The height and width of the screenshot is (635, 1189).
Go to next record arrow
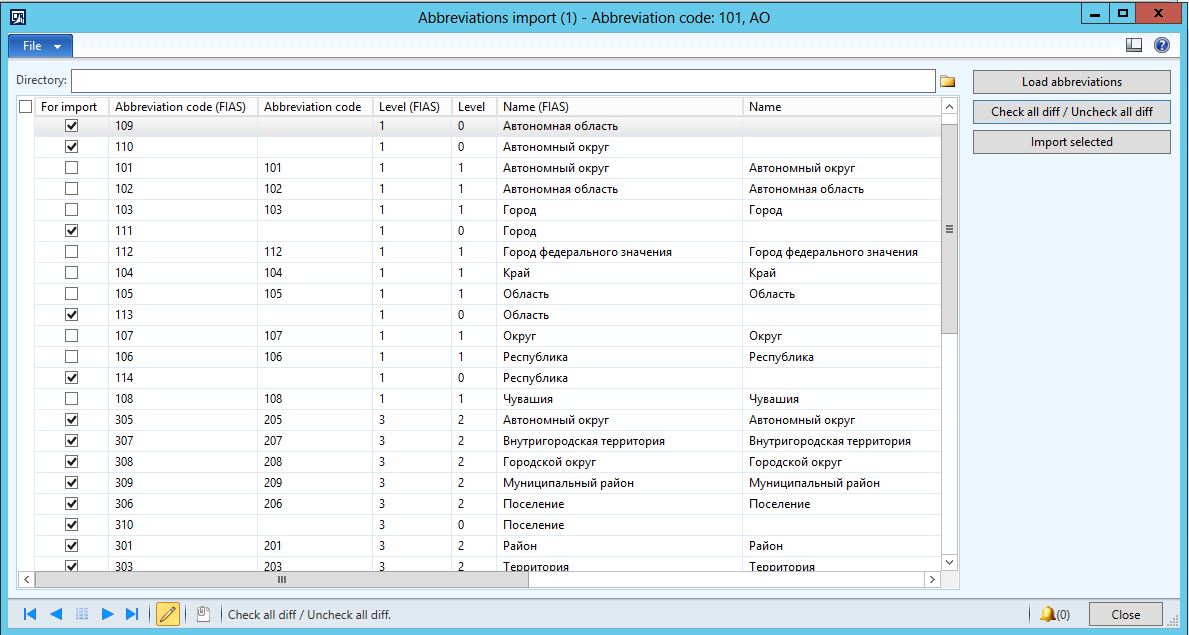point(108,614)
